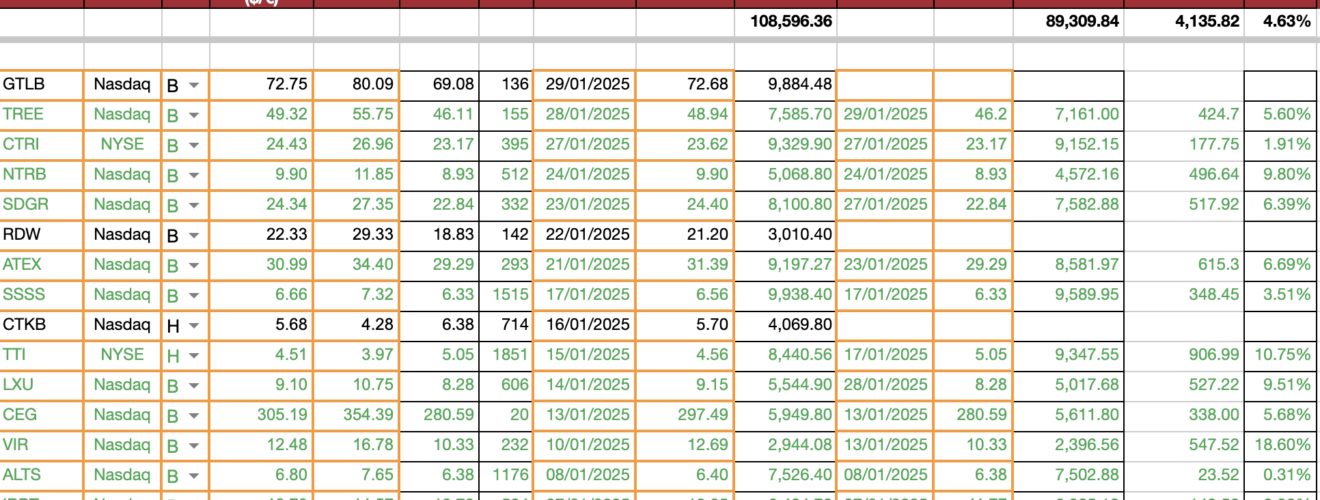Select the CTRI ticker cell
The width and height of the screenshot is (1320, 500).
[42, 145]
